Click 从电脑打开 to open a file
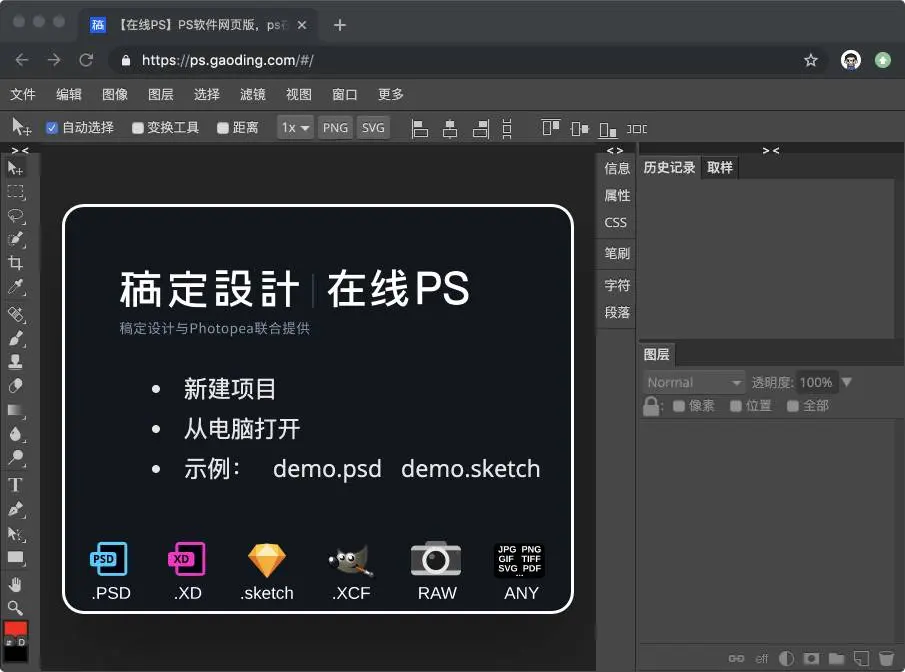 pos(242,429)
